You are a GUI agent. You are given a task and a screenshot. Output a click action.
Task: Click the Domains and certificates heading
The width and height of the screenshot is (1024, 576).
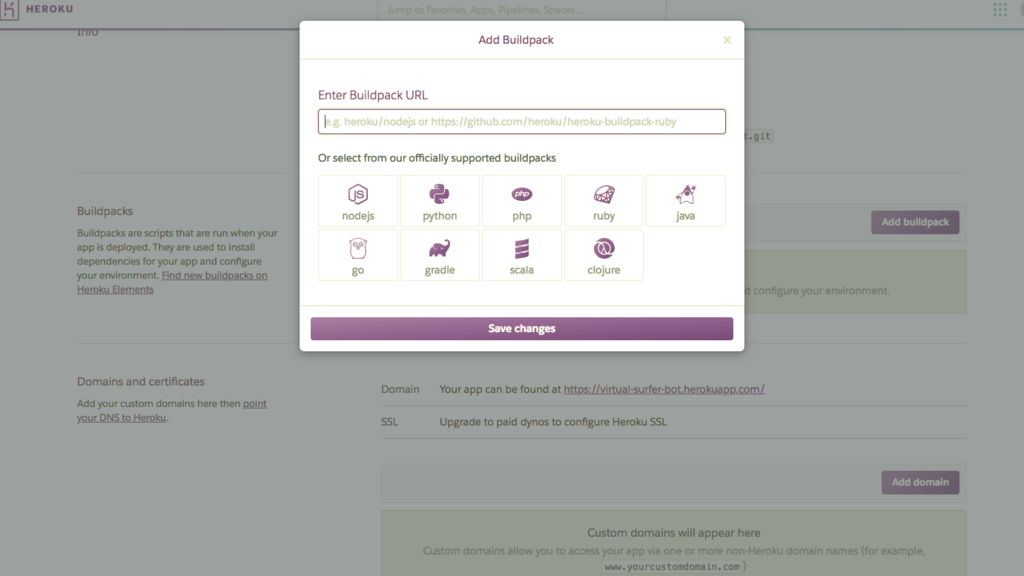141,381
